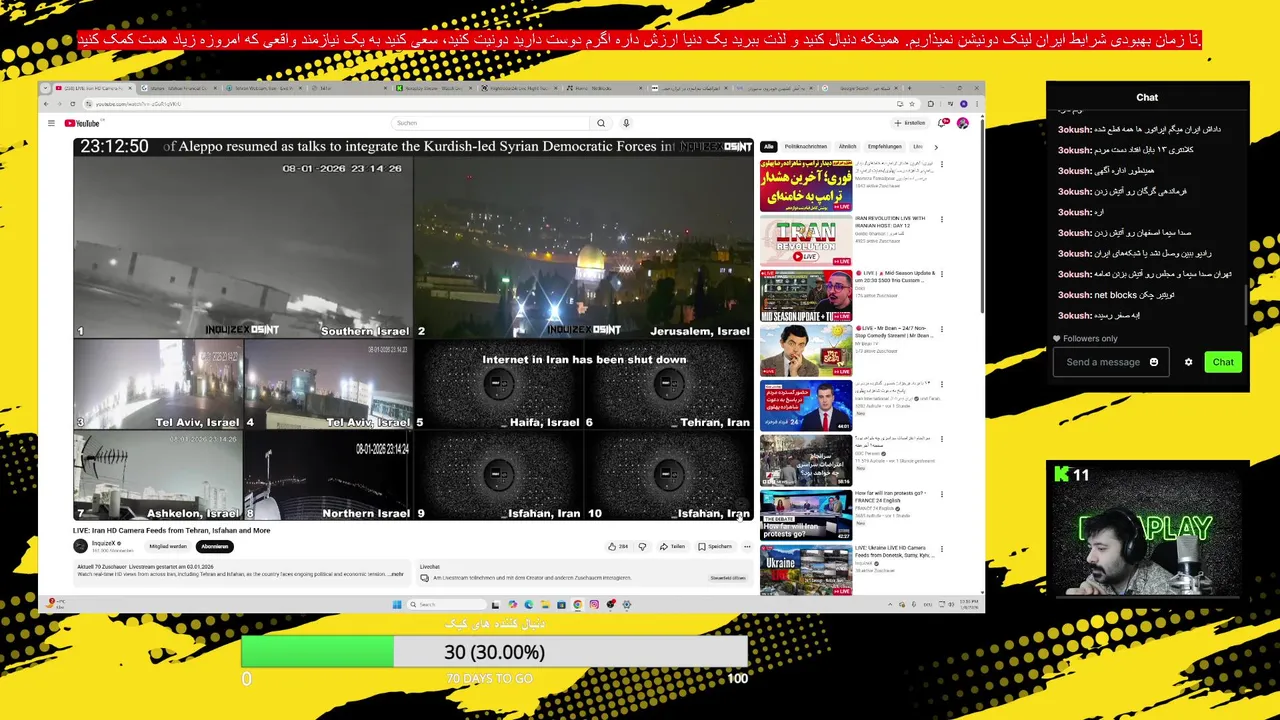Expand the video description with mehr
The image size is (1280, 720).
click(x=397, y=575)
